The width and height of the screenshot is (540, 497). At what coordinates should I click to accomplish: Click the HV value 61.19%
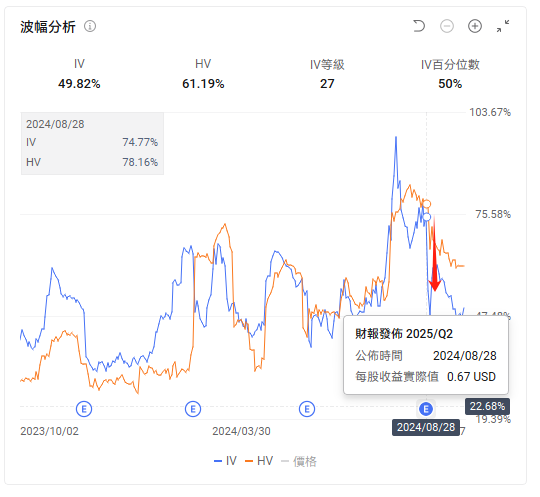click(203, 84)
